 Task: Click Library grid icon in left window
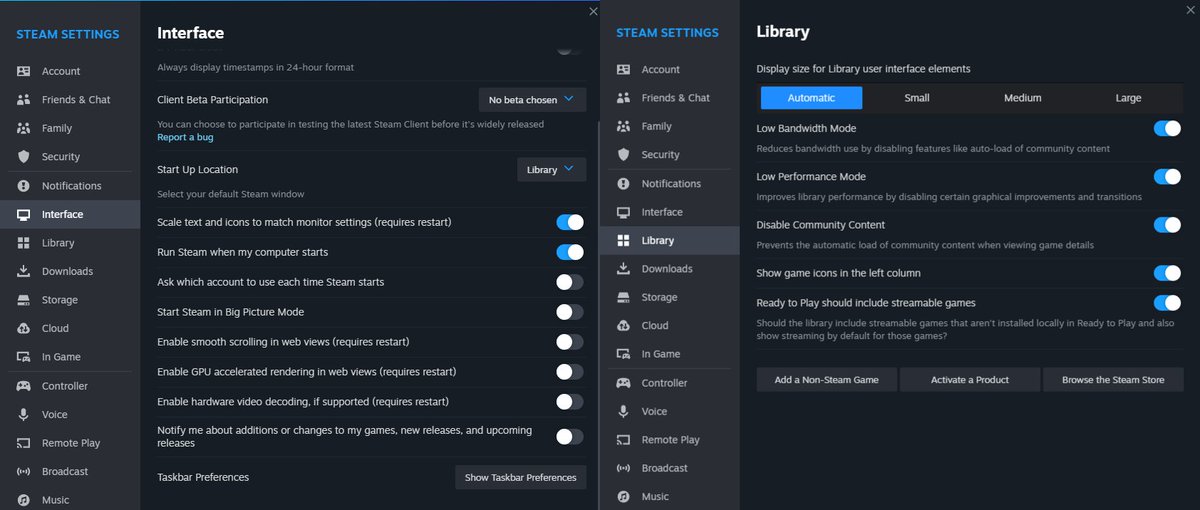[23, 243]
